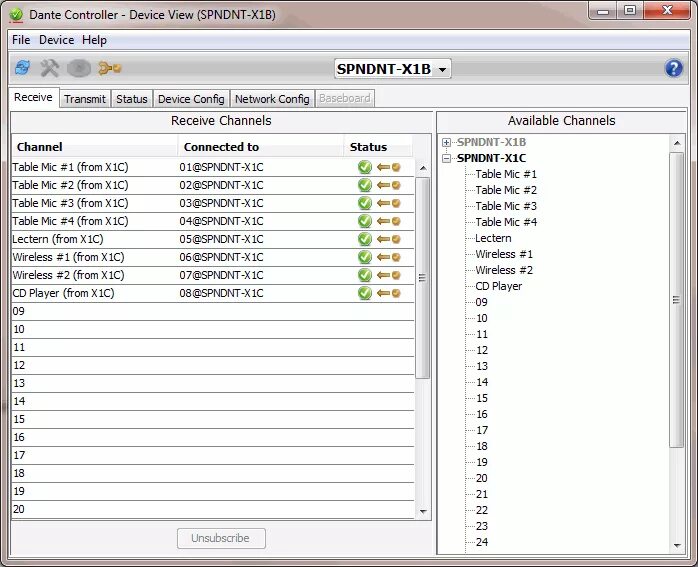The image size is (698, 567).
Task: Click the unicast connector icon in toolbar
Action: [110, 68]
